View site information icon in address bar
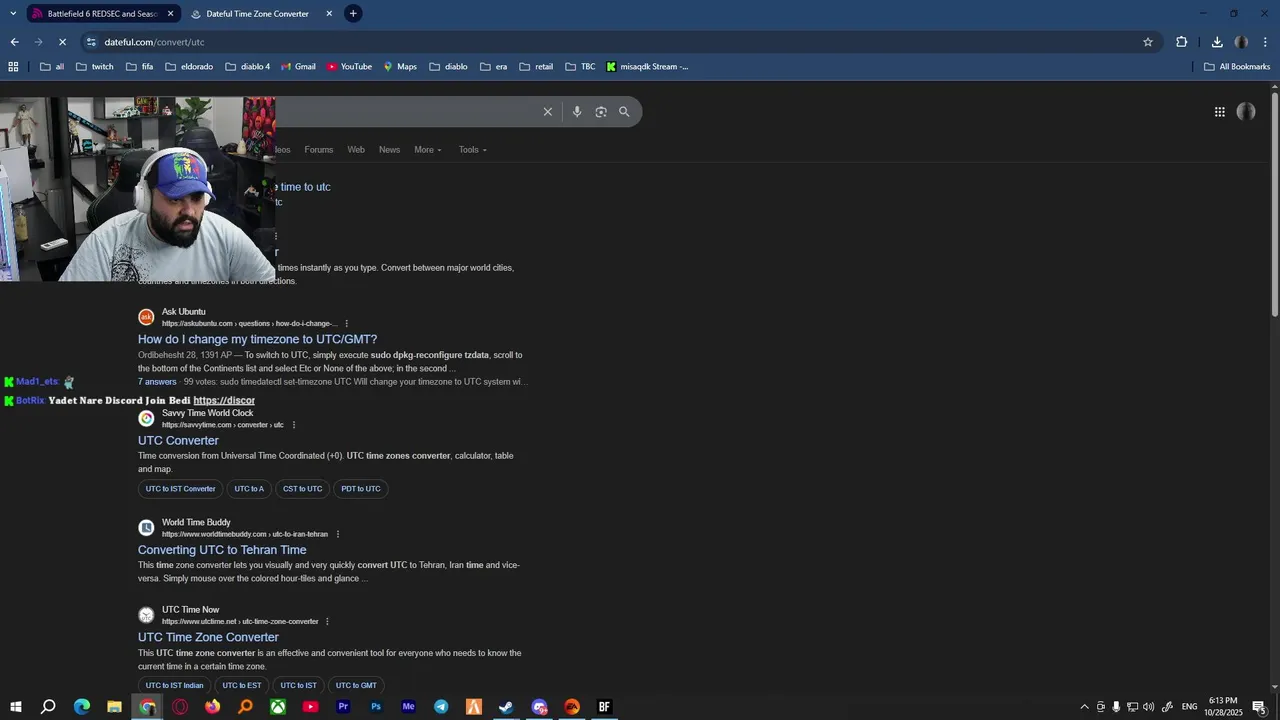Viewport: 1280px width, 720px height. click(91, 42)
